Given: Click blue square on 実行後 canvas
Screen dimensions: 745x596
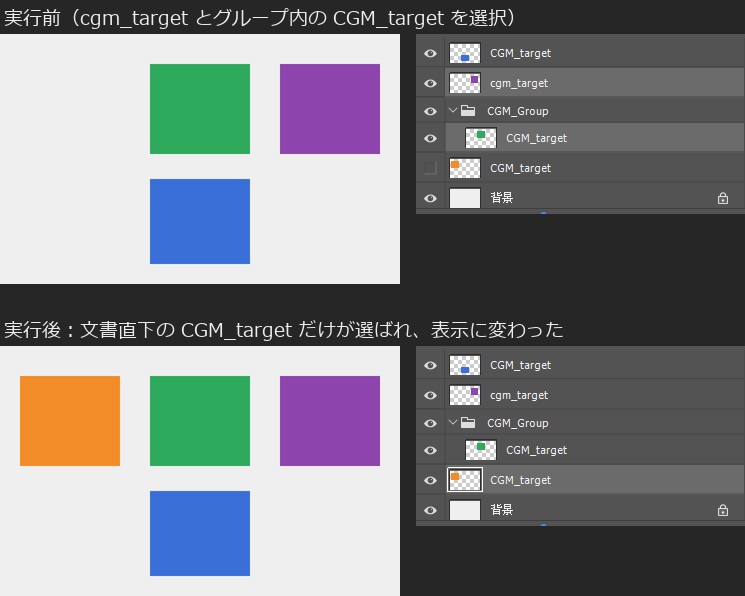Looking at the screenshot, I should [200, 533].
